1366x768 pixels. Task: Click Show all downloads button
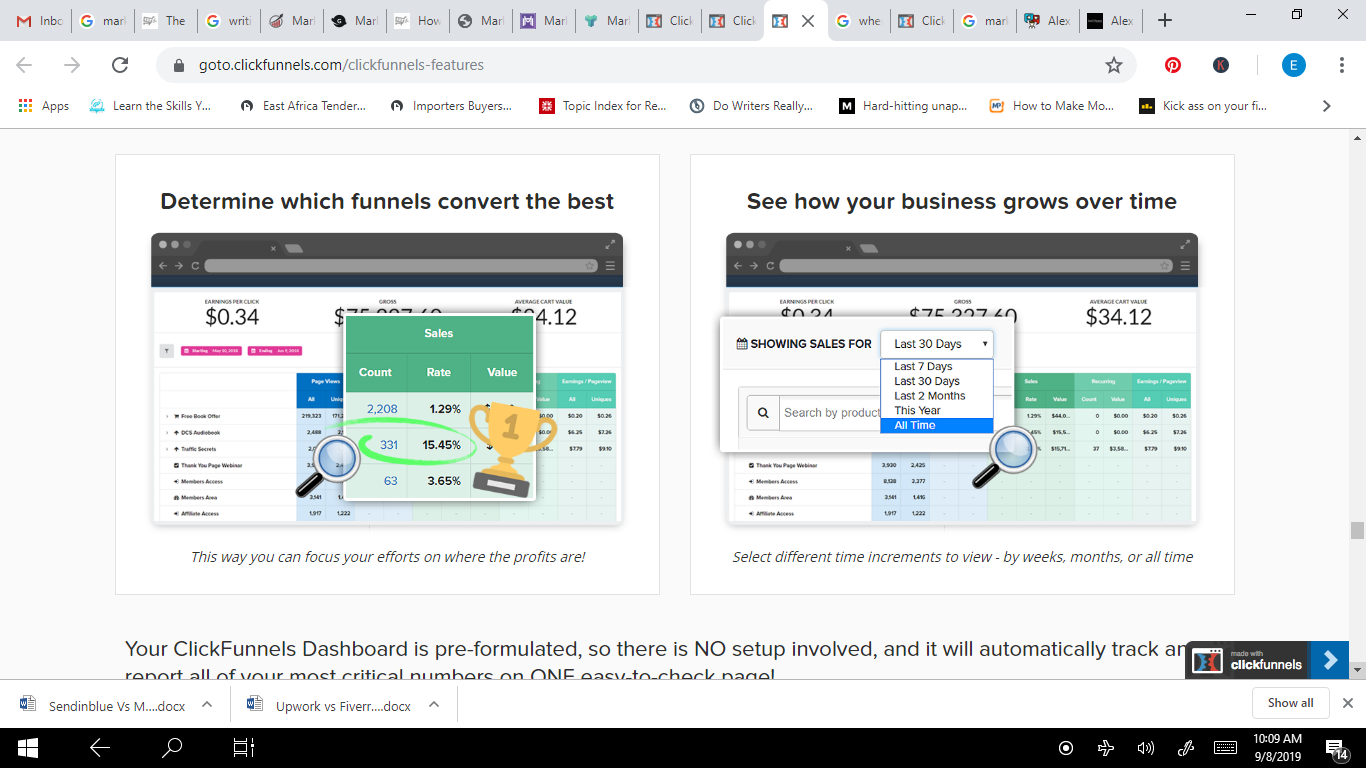(x=1290, y=703)
